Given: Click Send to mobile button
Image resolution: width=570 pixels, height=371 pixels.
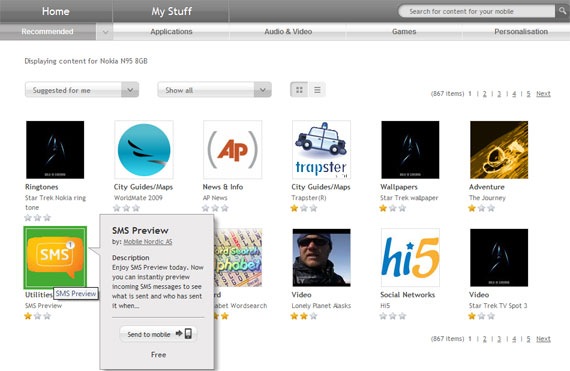Looking at the screenshot, I should [158, 334].
